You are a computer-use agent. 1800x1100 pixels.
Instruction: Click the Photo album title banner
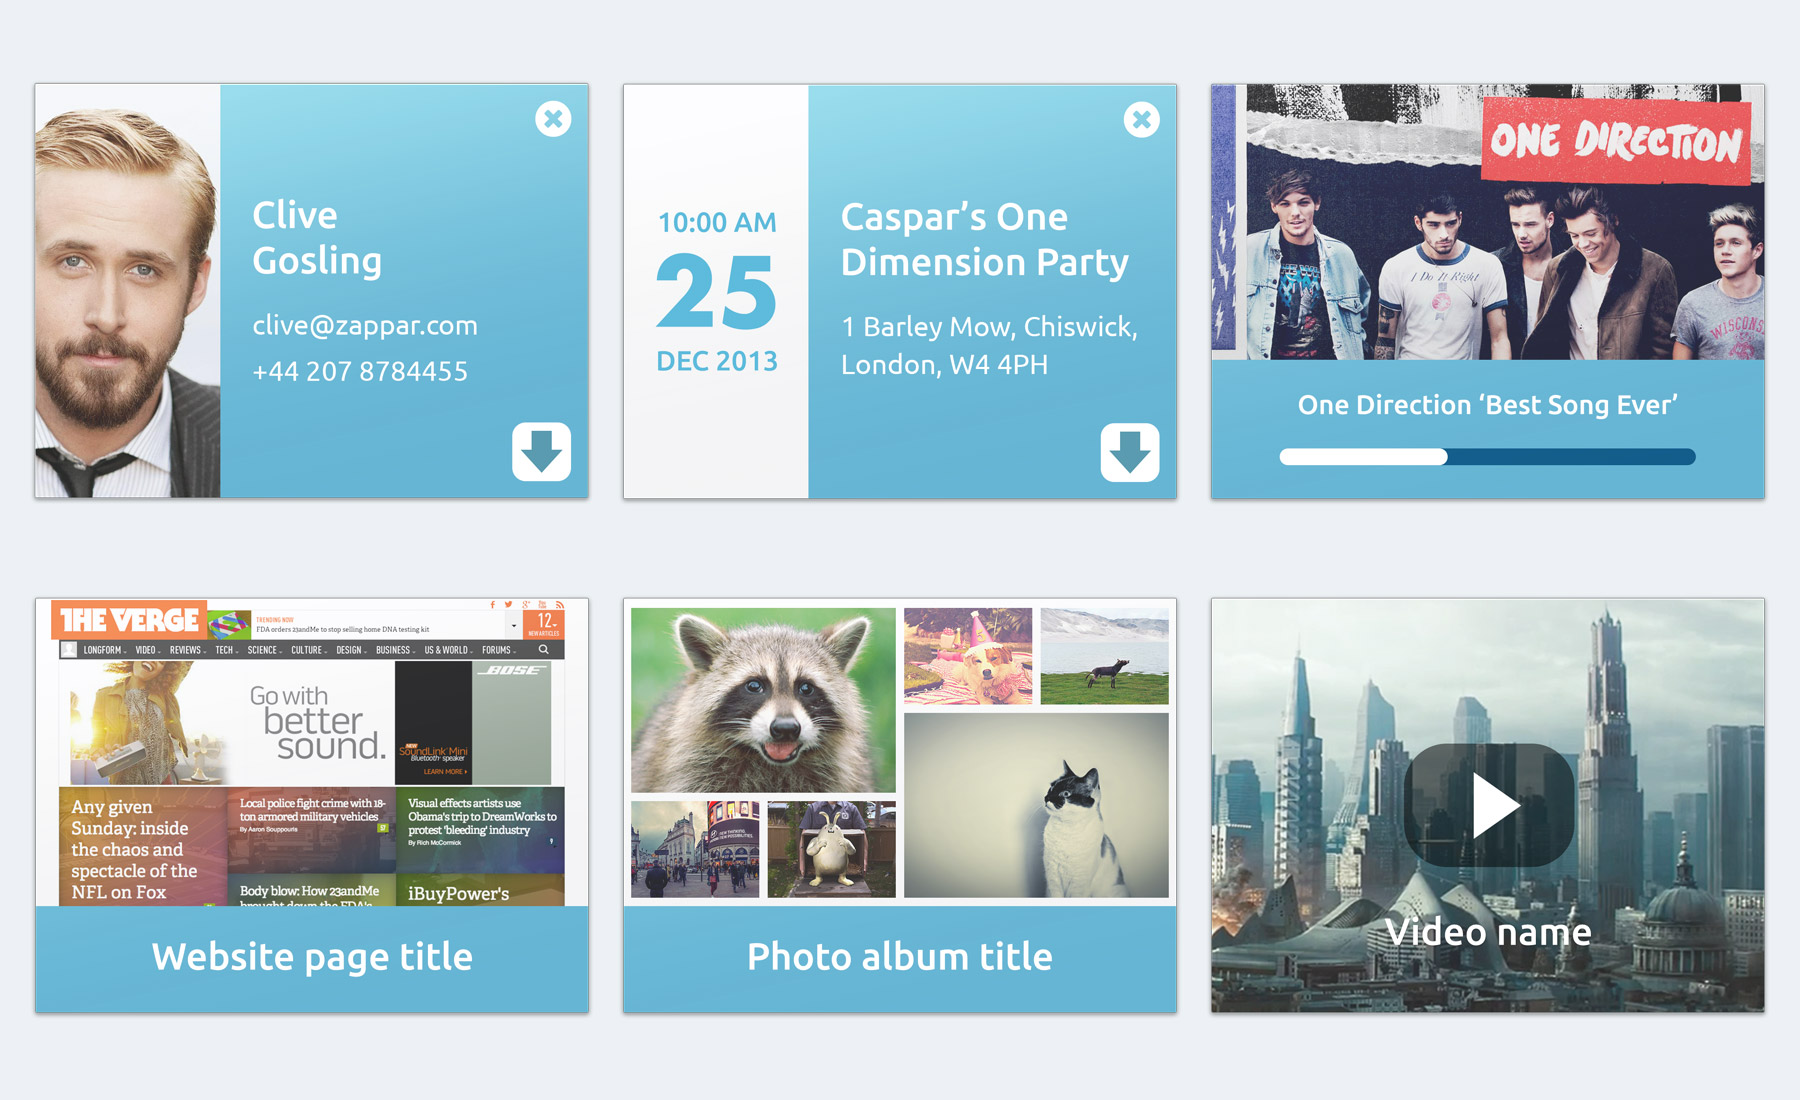pos(900,959)
